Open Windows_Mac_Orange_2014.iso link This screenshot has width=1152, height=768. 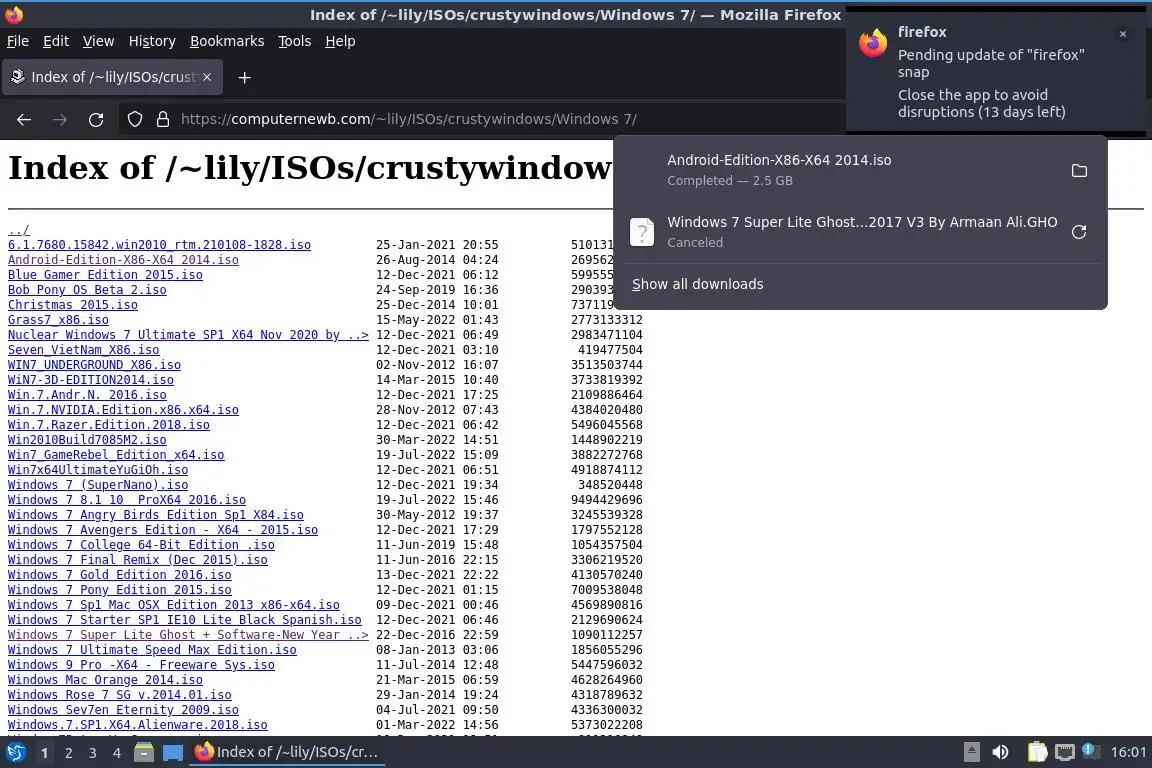click(105, 680)
